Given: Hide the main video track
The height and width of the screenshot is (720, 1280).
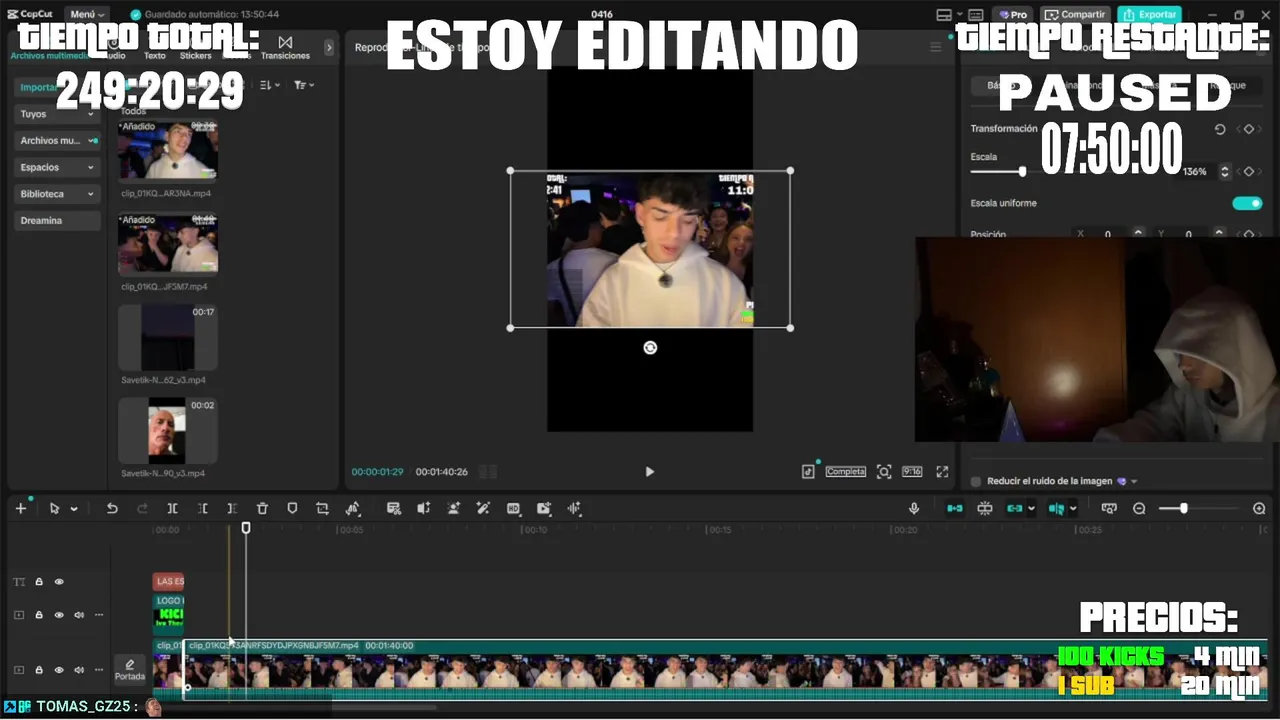Looking at the screenshot, I should point(59,670).
